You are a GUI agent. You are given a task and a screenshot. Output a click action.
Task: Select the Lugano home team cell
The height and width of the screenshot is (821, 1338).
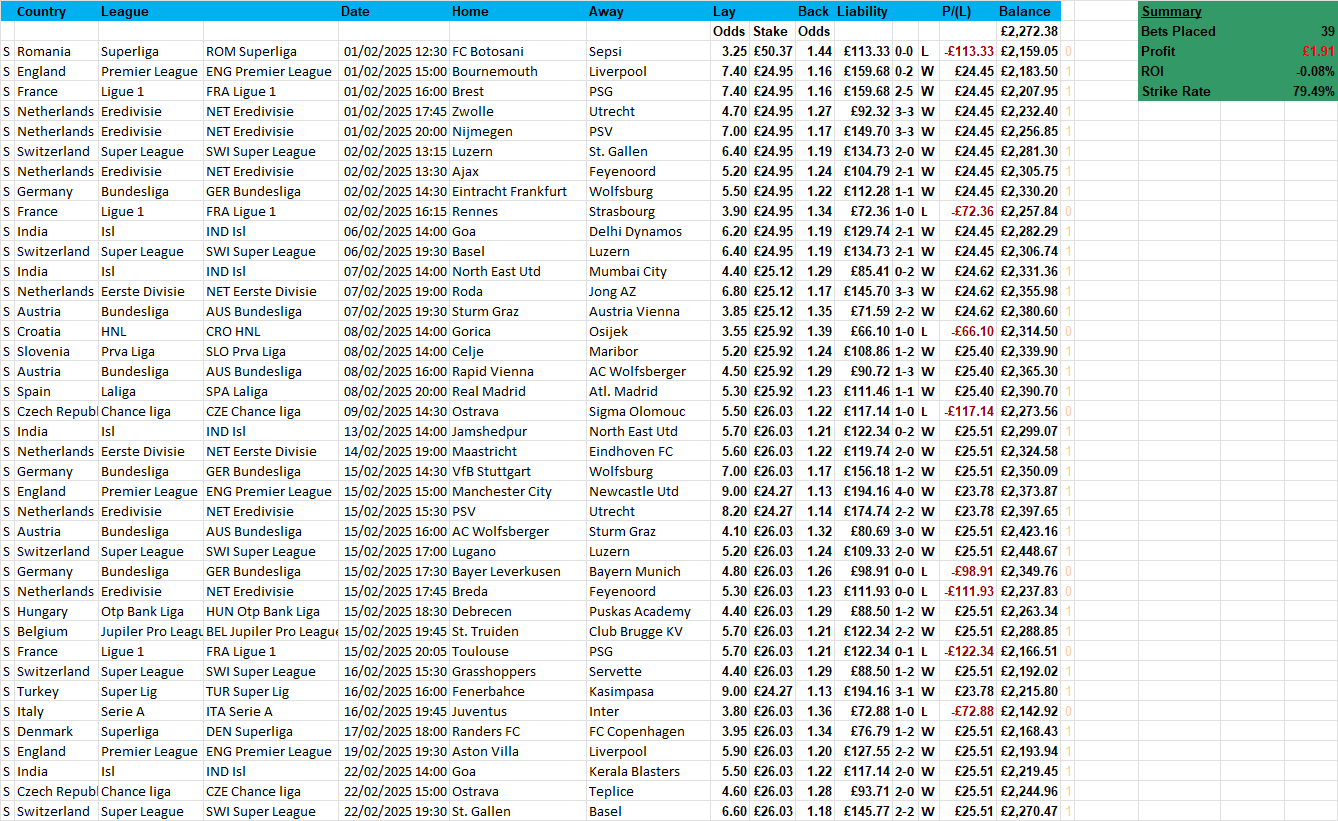tap(517, 551)
